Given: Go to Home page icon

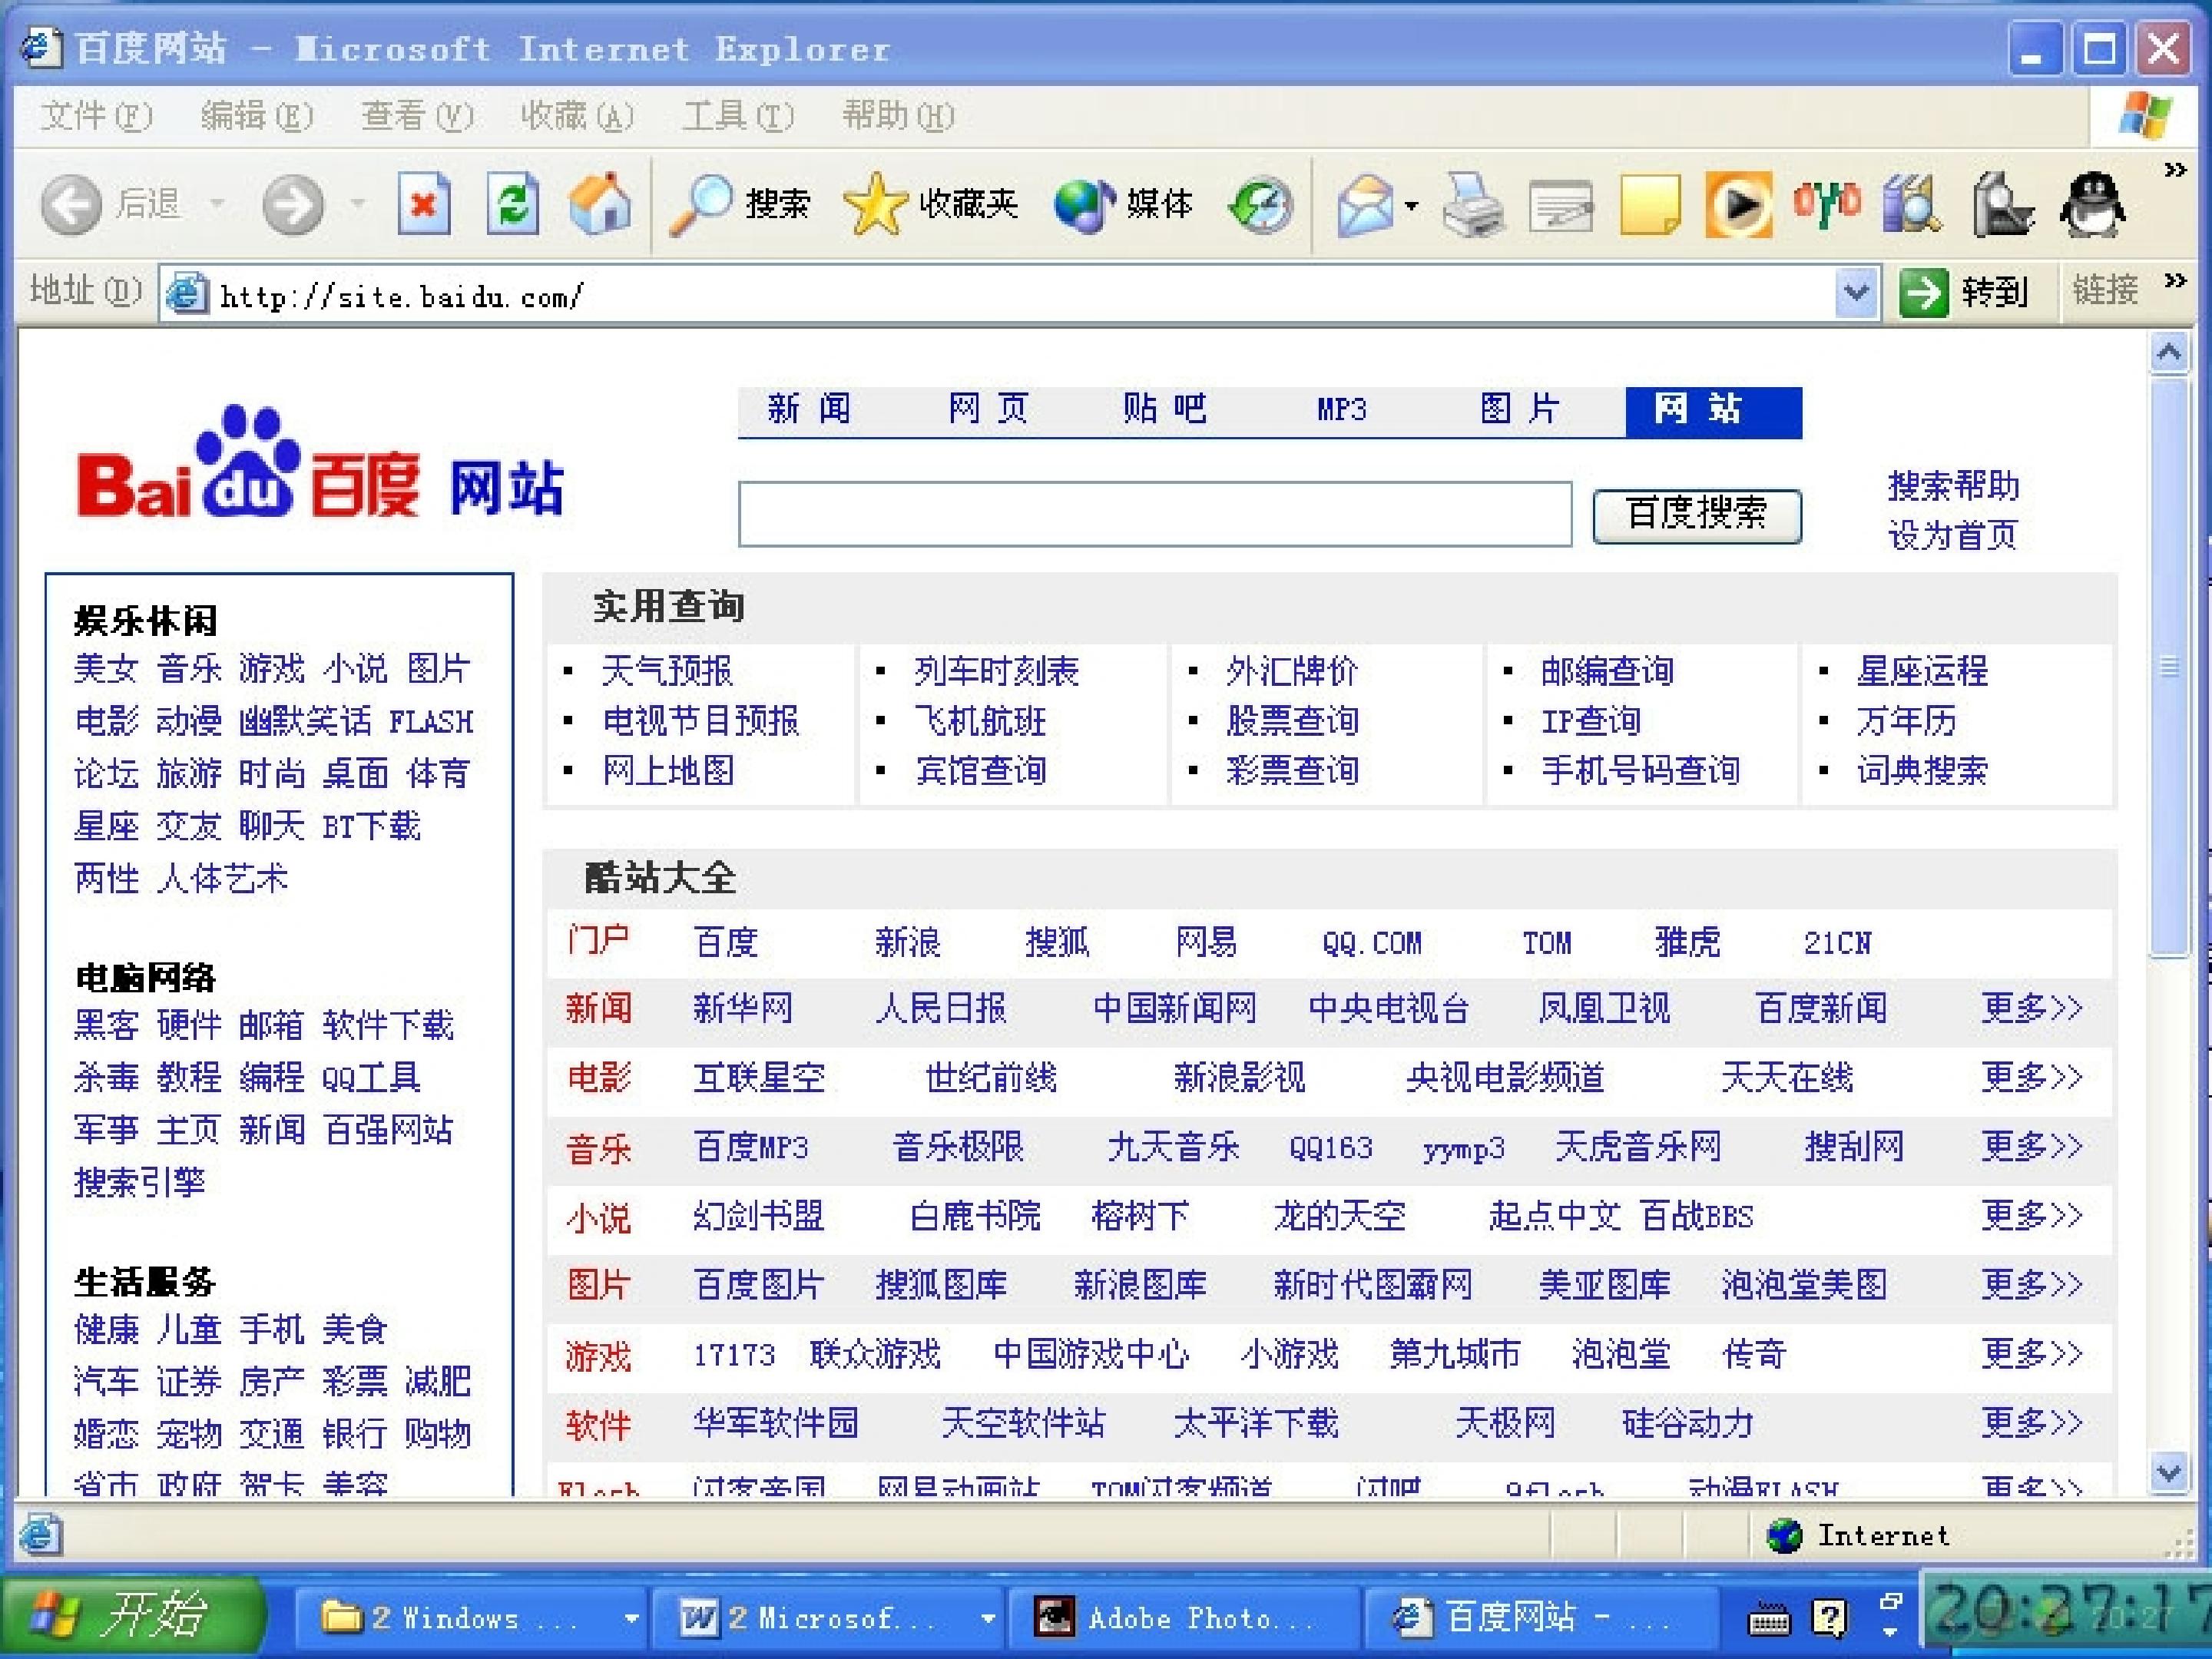Looking at the screenshot, I should tap(600, 203).
